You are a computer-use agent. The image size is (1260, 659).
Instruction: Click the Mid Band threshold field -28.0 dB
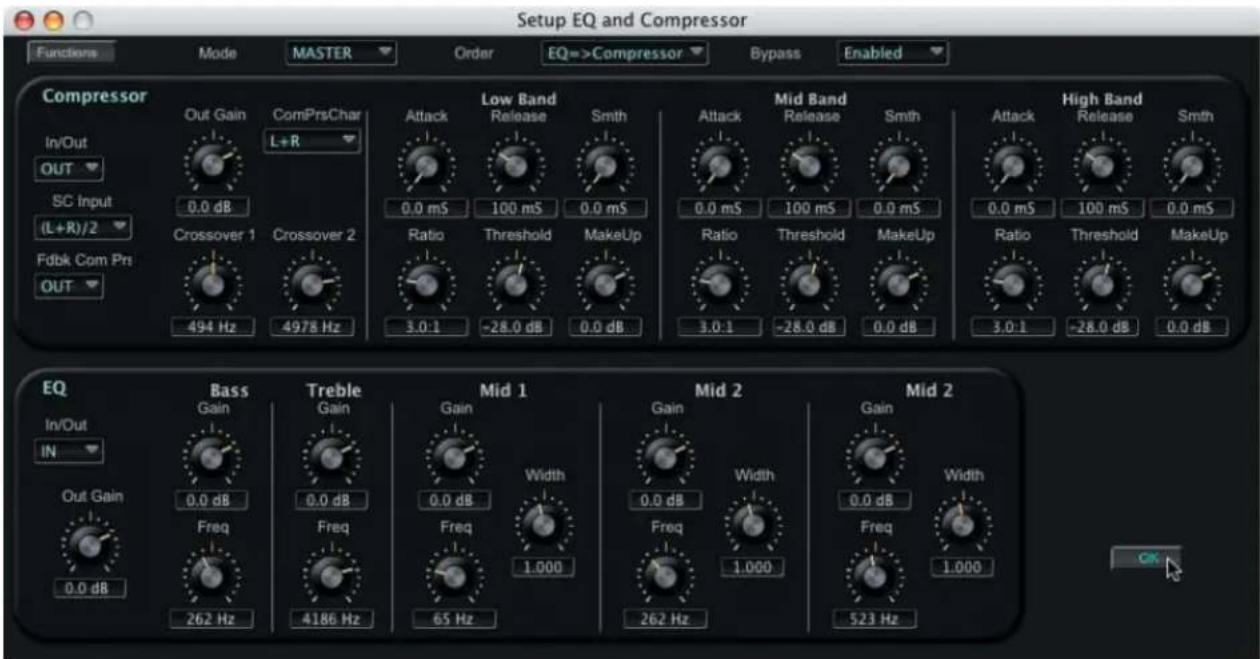[x=810, y=327]
